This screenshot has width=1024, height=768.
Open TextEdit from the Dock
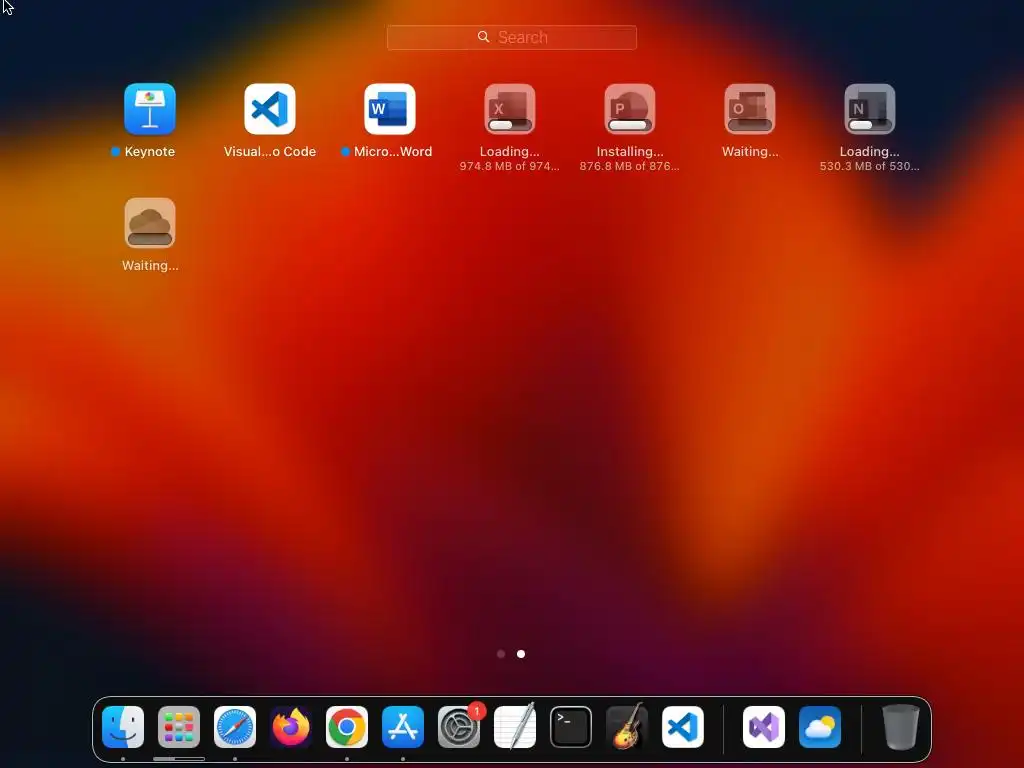click(x=515, y=727)
